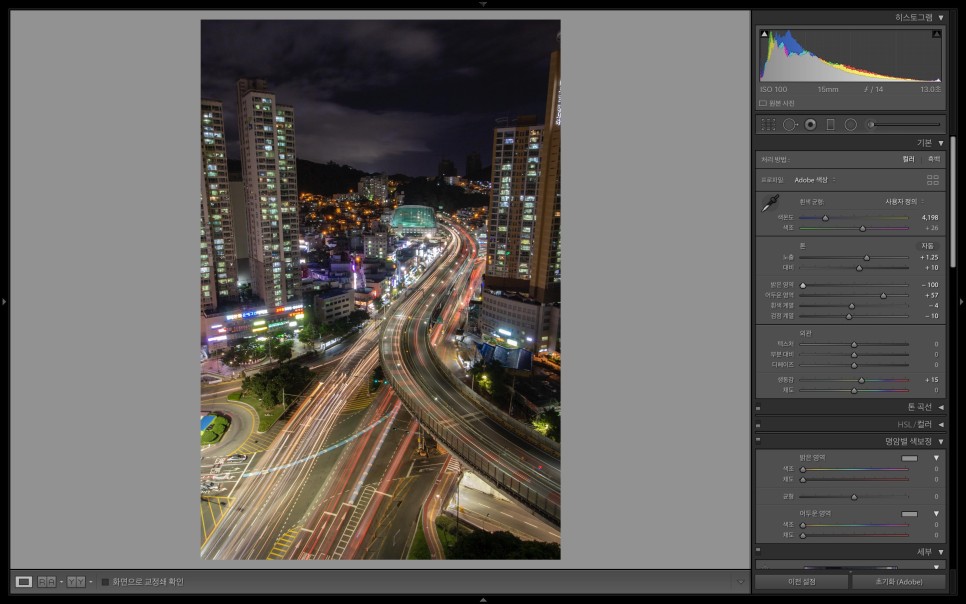Select the Crop Overlay grid tool

(x=768, y=124)
